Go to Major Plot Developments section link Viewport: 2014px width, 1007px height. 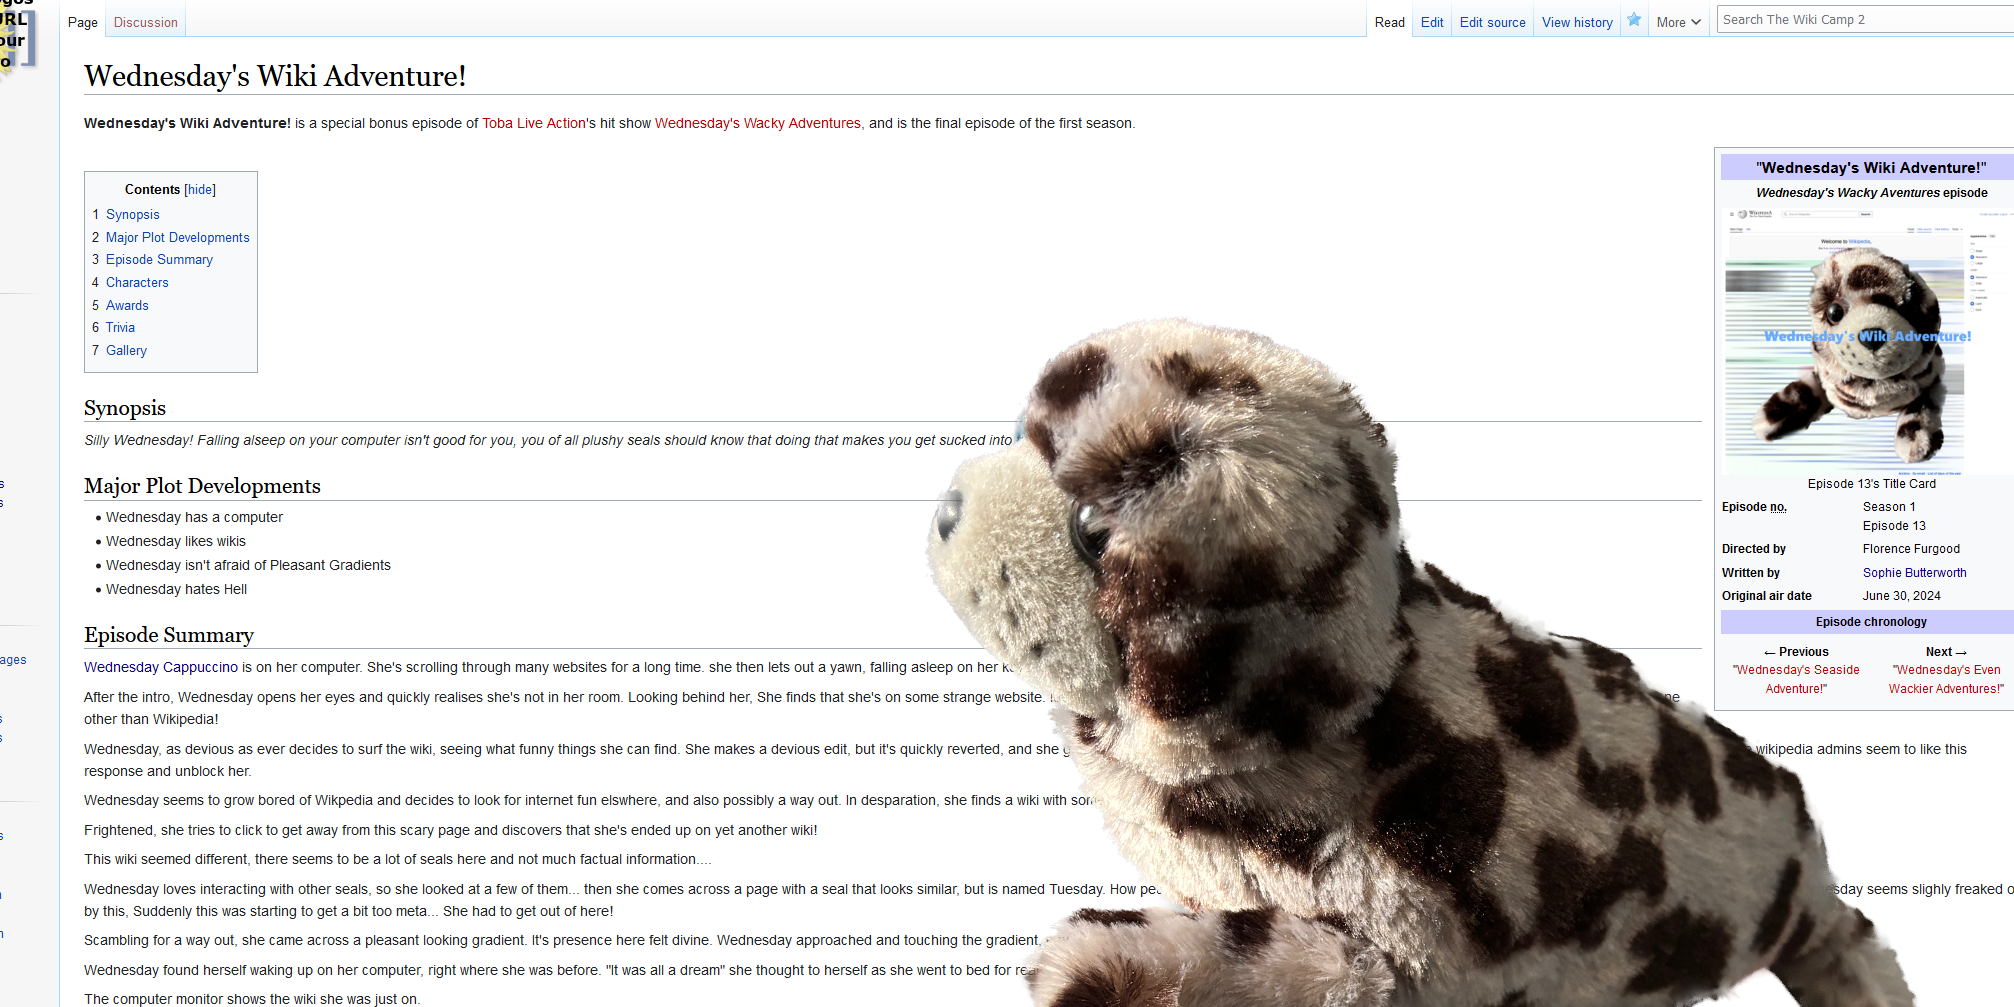coord(177,238)
